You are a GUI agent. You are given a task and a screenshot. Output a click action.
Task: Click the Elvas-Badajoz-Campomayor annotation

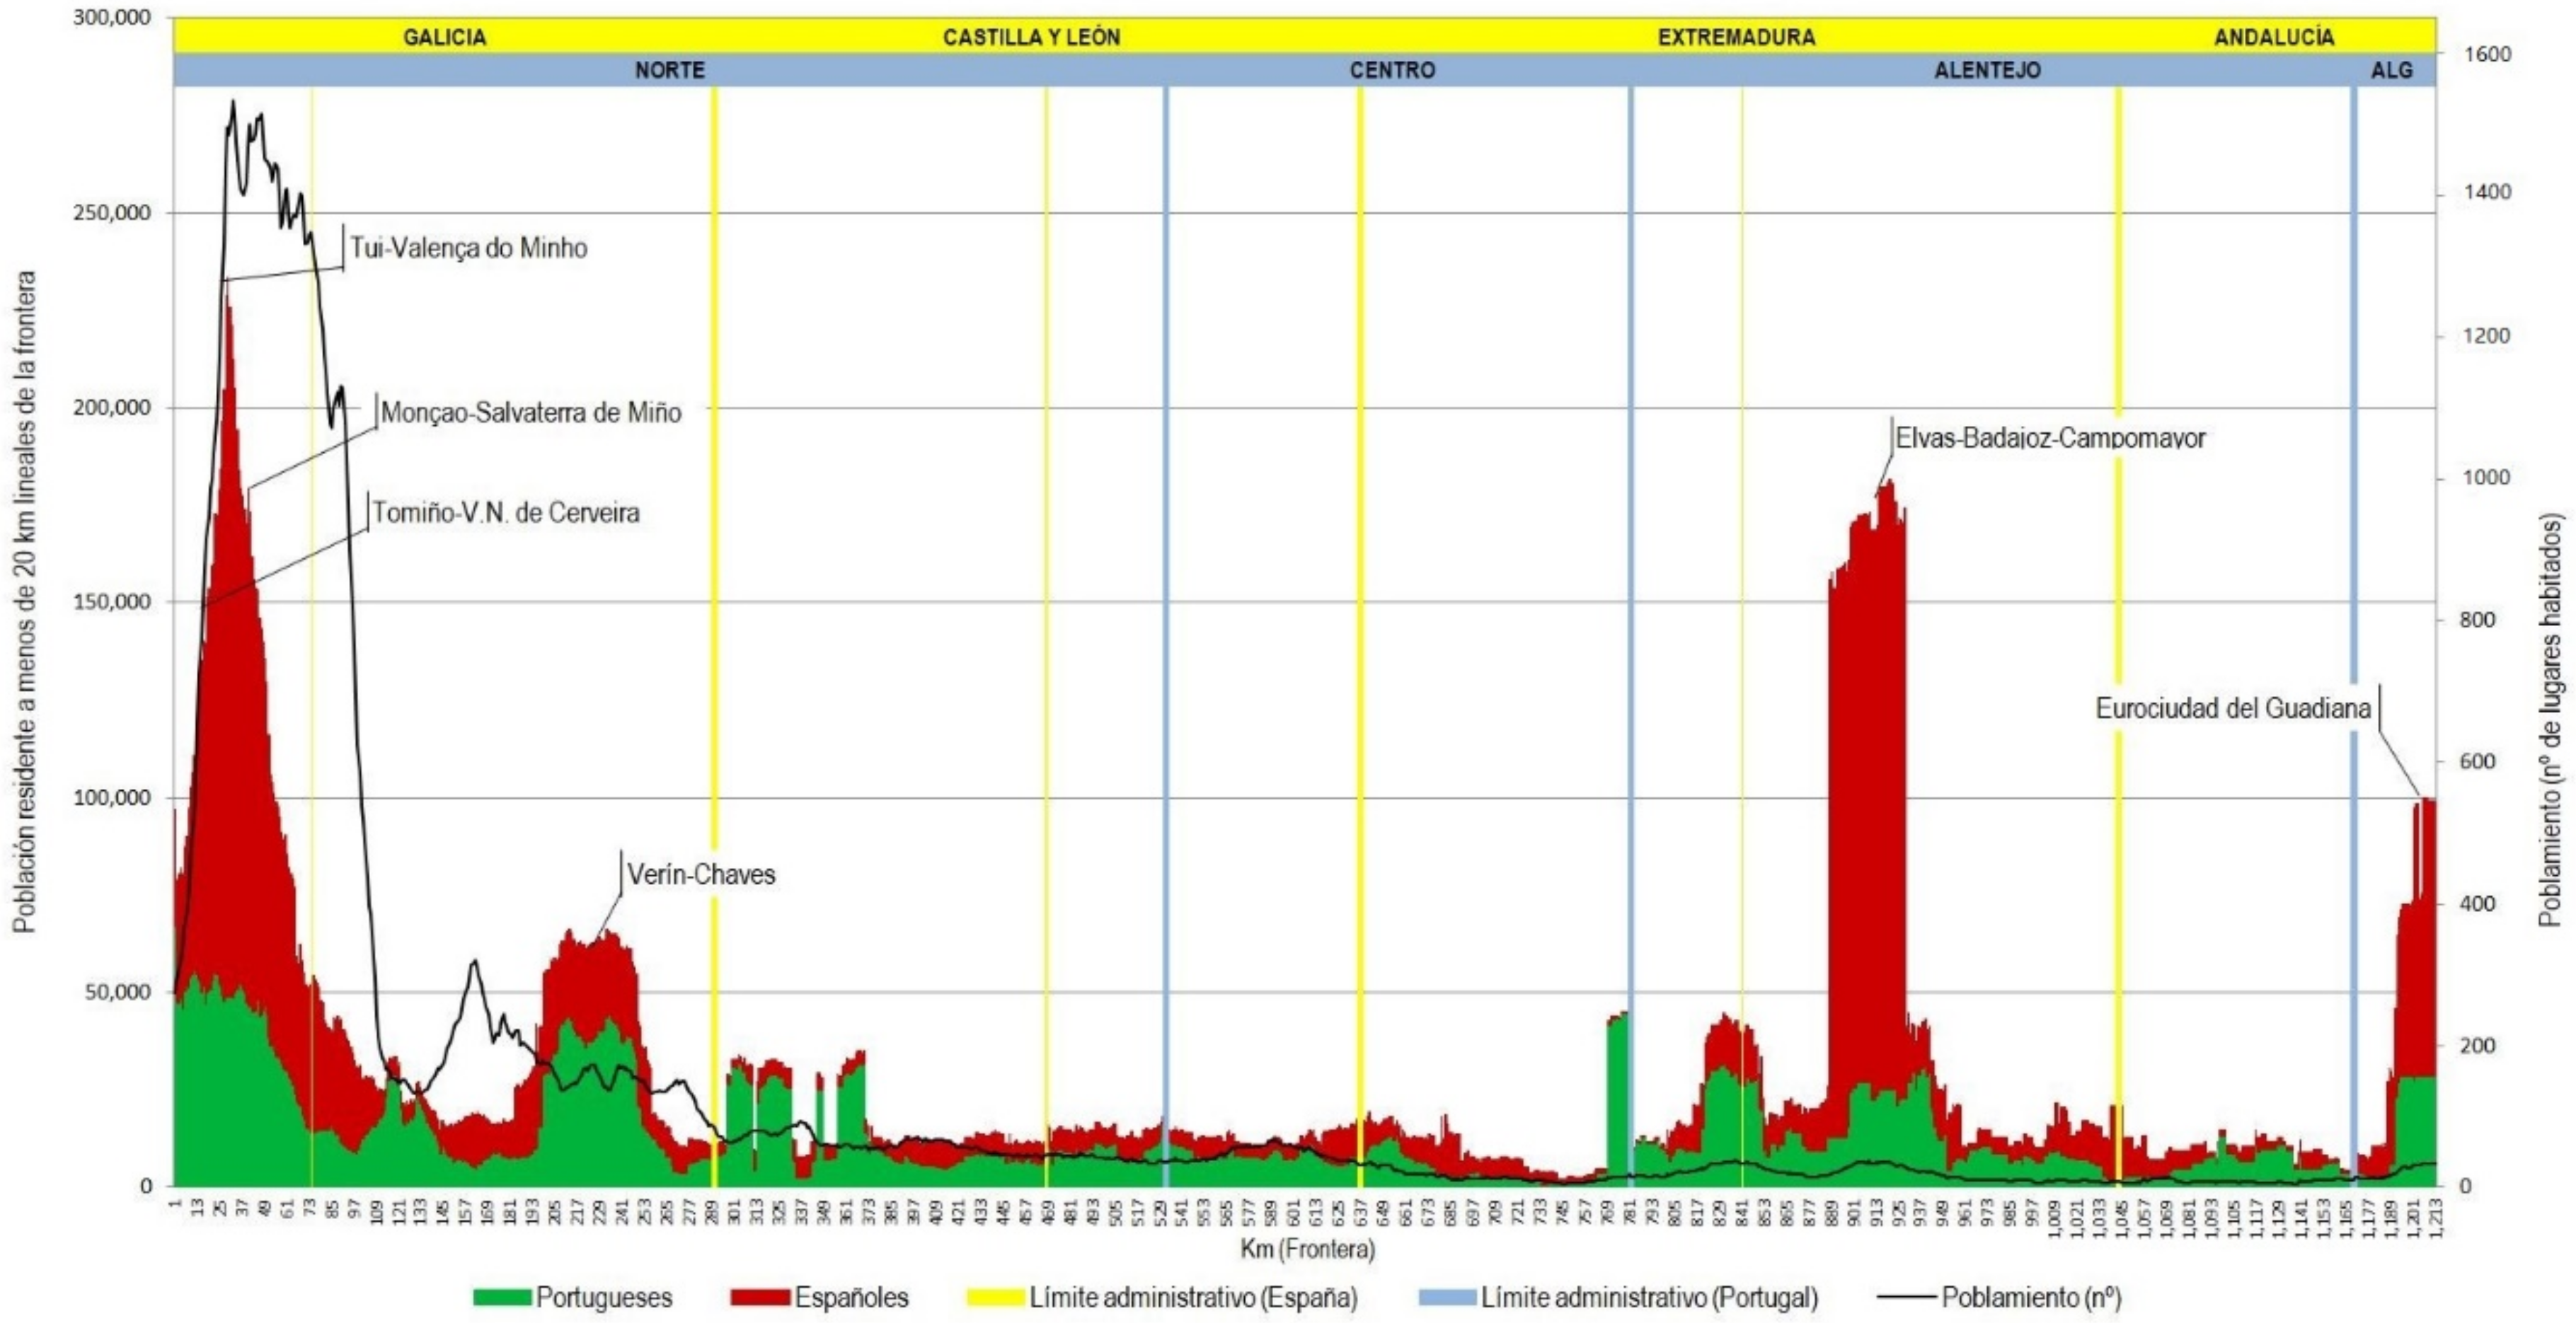(2050, 438)
